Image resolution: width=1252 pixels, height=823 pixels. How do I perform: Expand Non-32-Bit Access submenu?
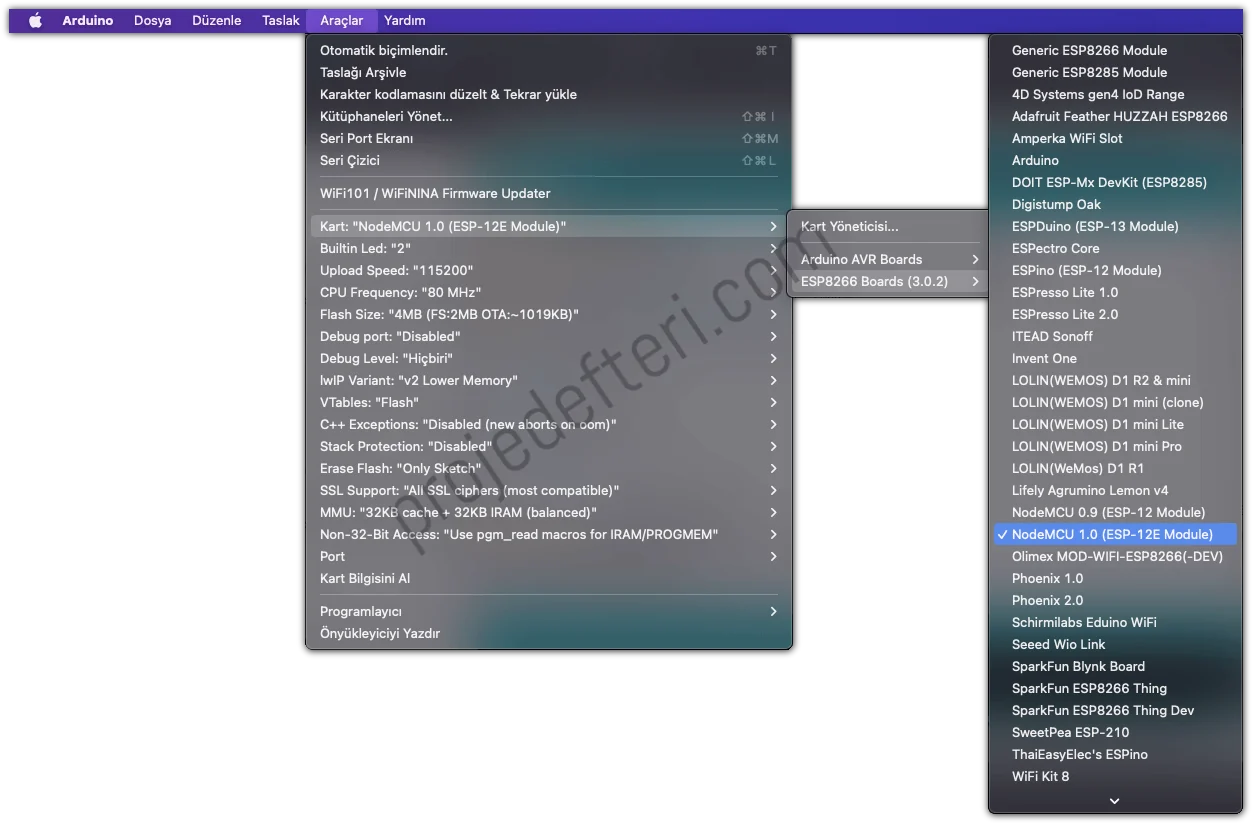(x=548, y=534)
